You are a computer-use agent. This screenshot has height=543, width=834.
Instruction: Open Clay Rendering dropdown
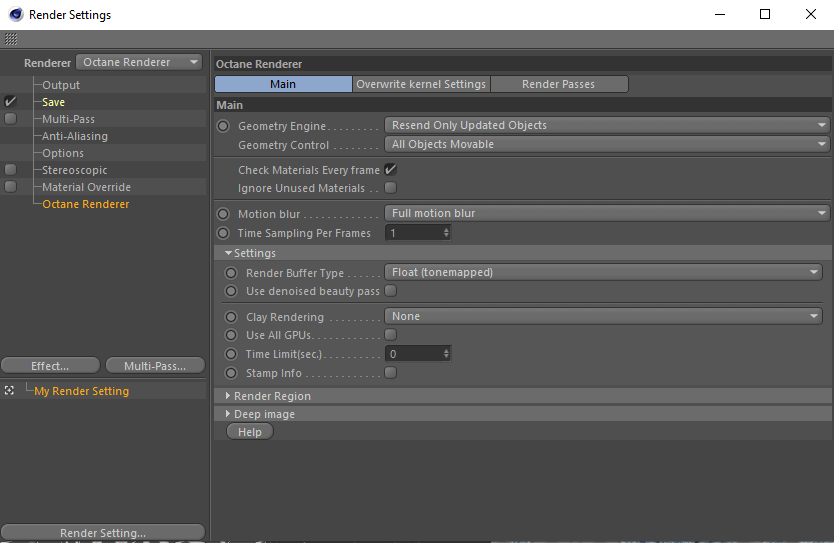click(603, 316)
